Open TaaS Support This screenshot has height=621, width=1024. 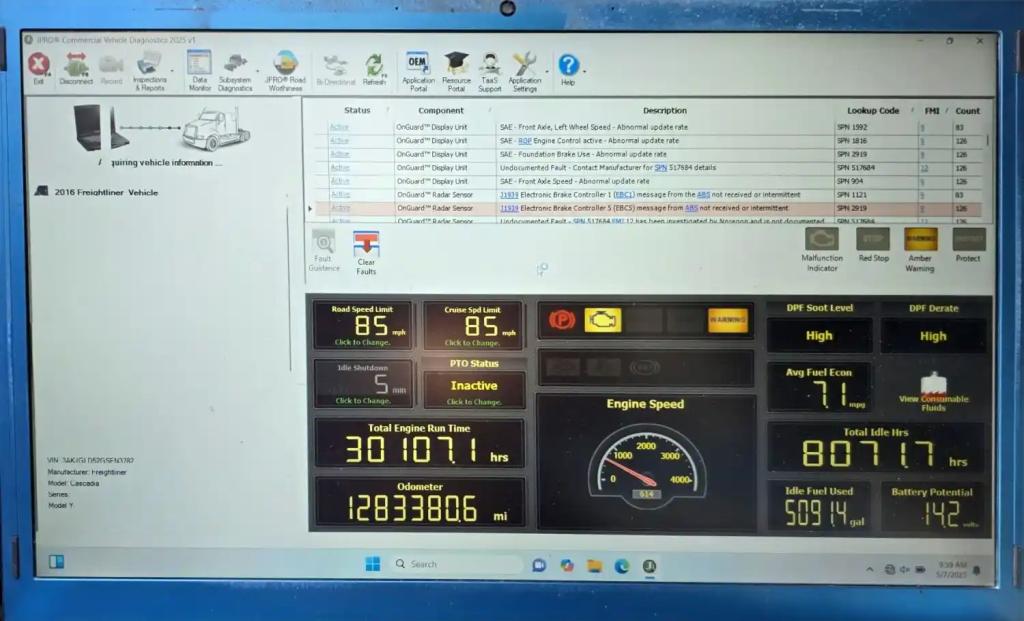coord(490,66)
